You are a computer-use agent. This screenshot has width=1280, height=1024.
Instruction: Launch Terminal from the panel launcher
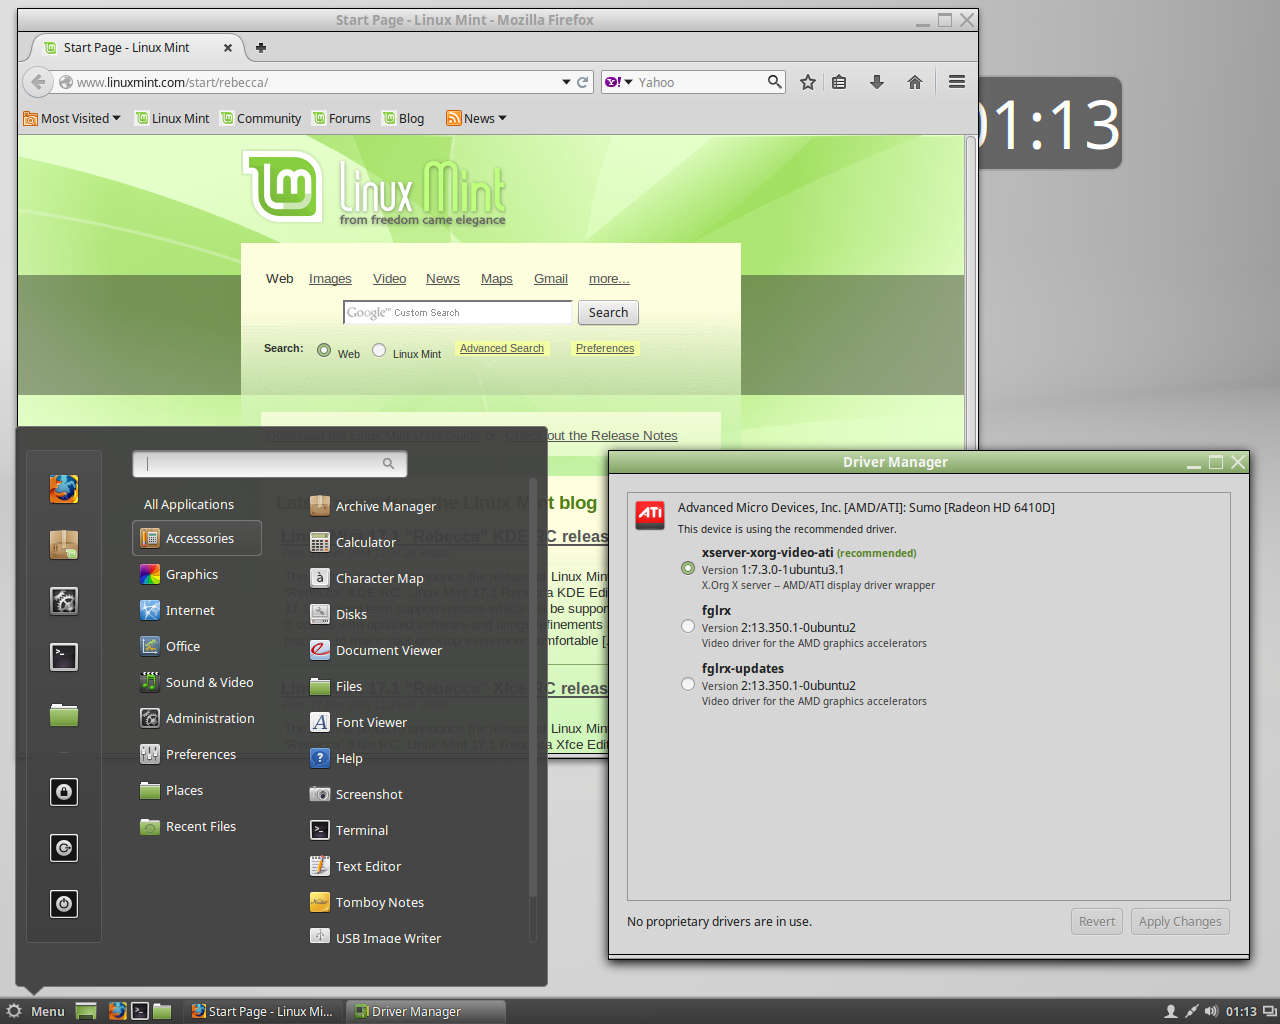tap(140, 1011)
